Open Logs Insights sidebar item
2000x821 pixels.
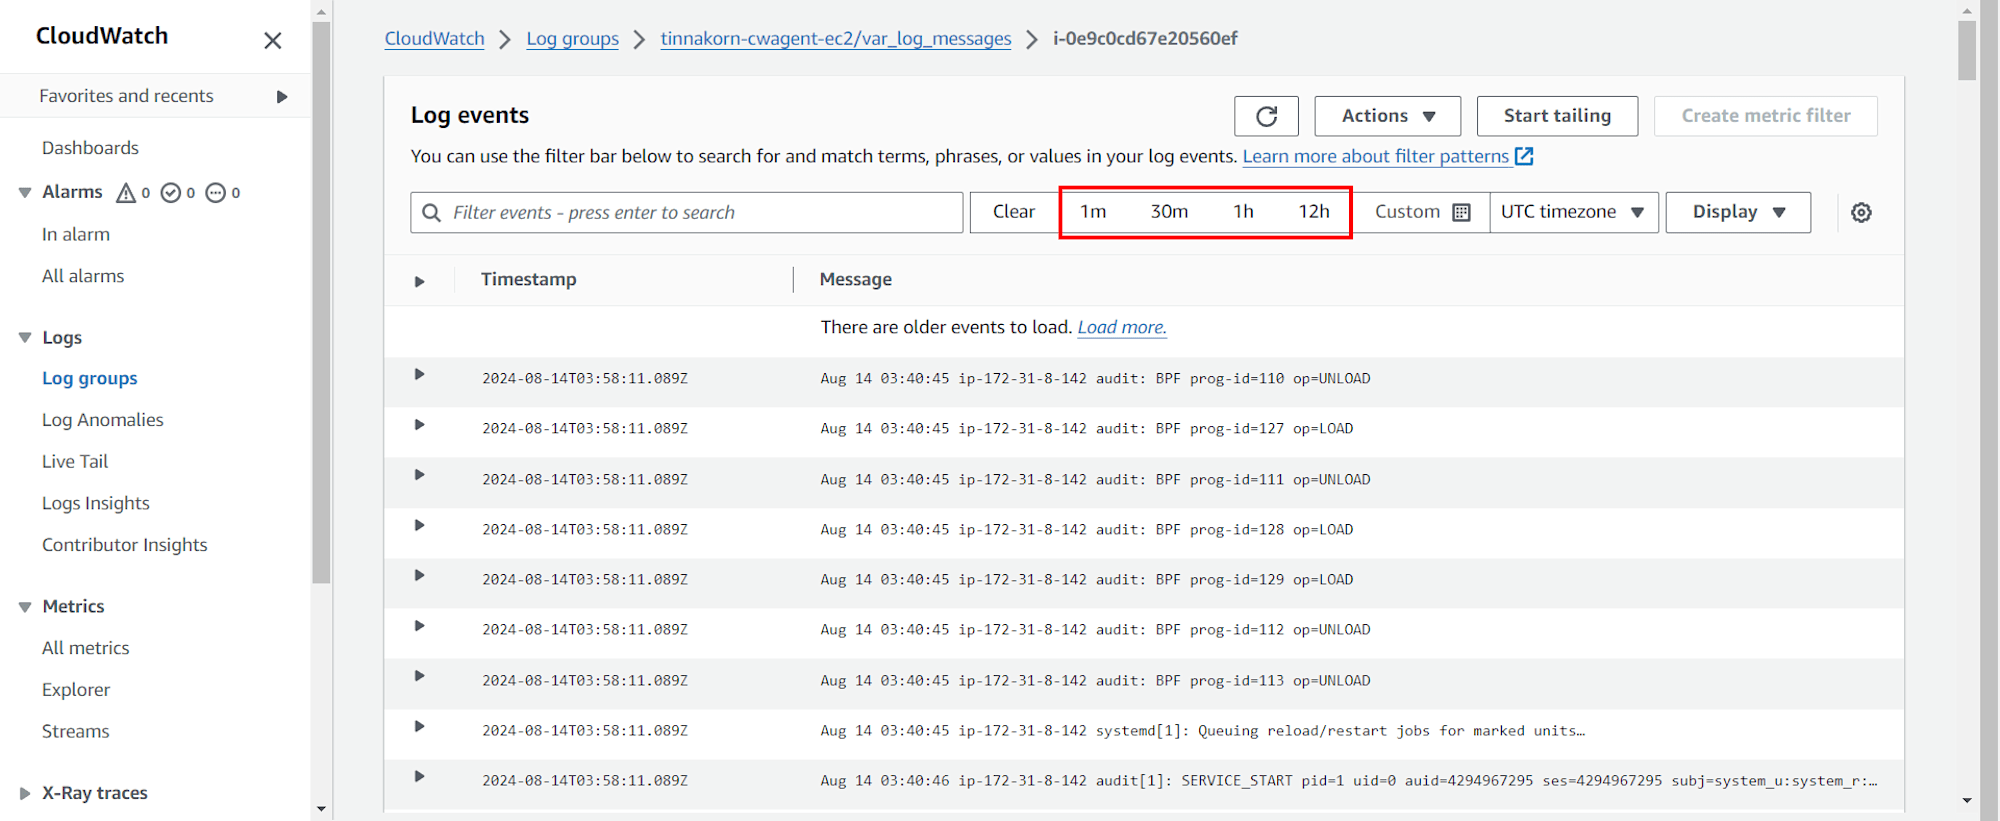point(96,504)
